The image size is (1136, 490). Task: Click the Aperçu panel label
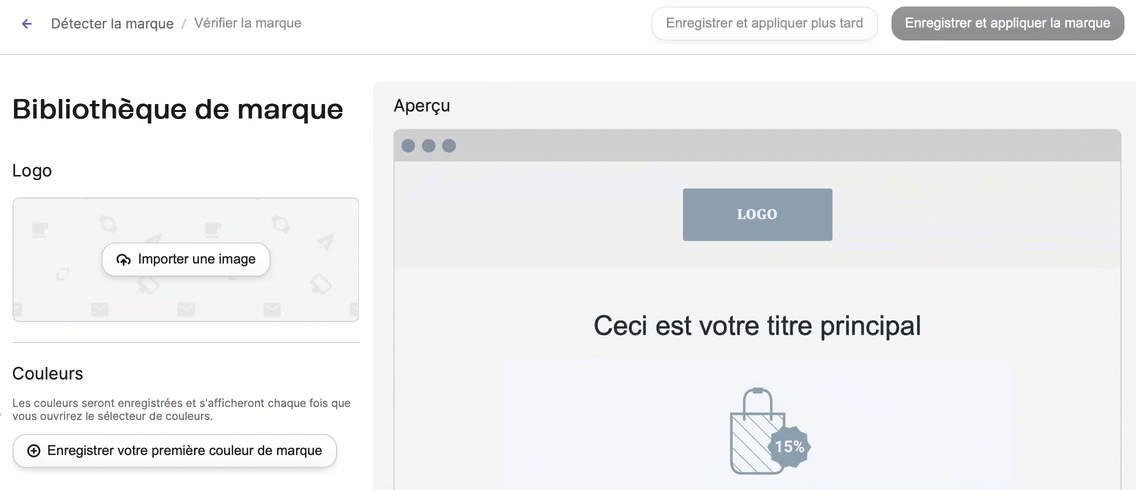[x=421, y=105]
